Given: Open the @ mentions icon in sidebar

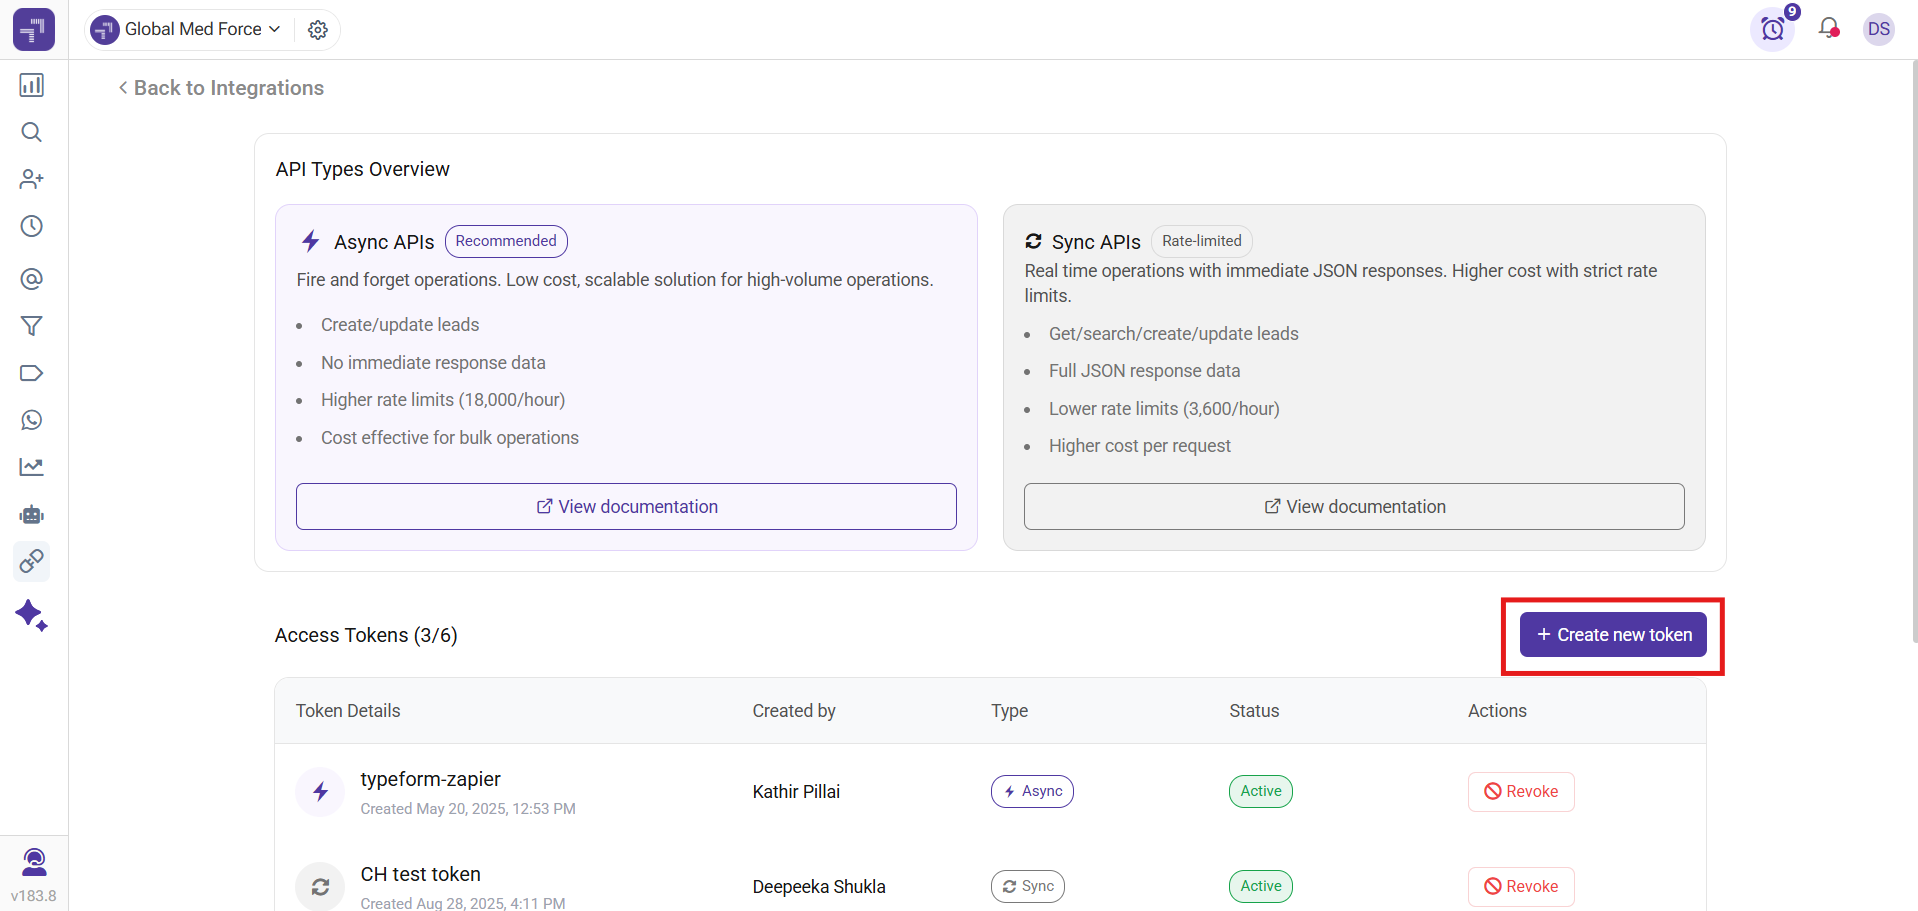Looking at the screenshot, I should point(32,279).
